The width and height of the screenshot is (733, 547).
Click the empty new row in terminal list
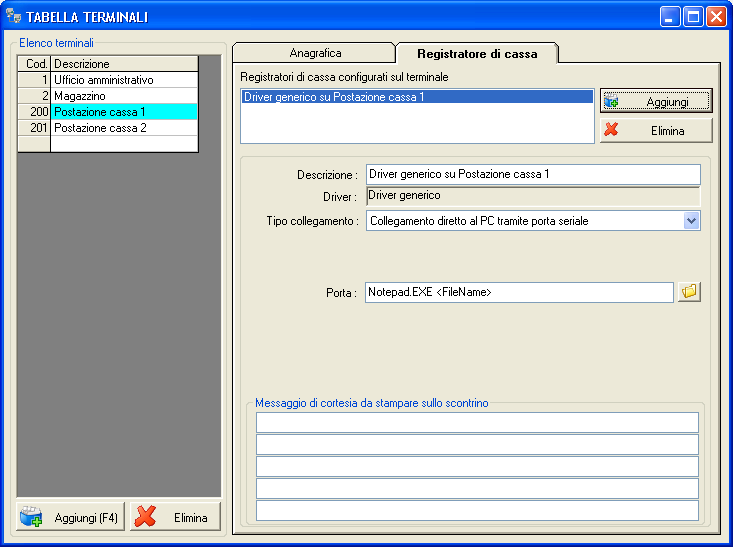[108, 144]
